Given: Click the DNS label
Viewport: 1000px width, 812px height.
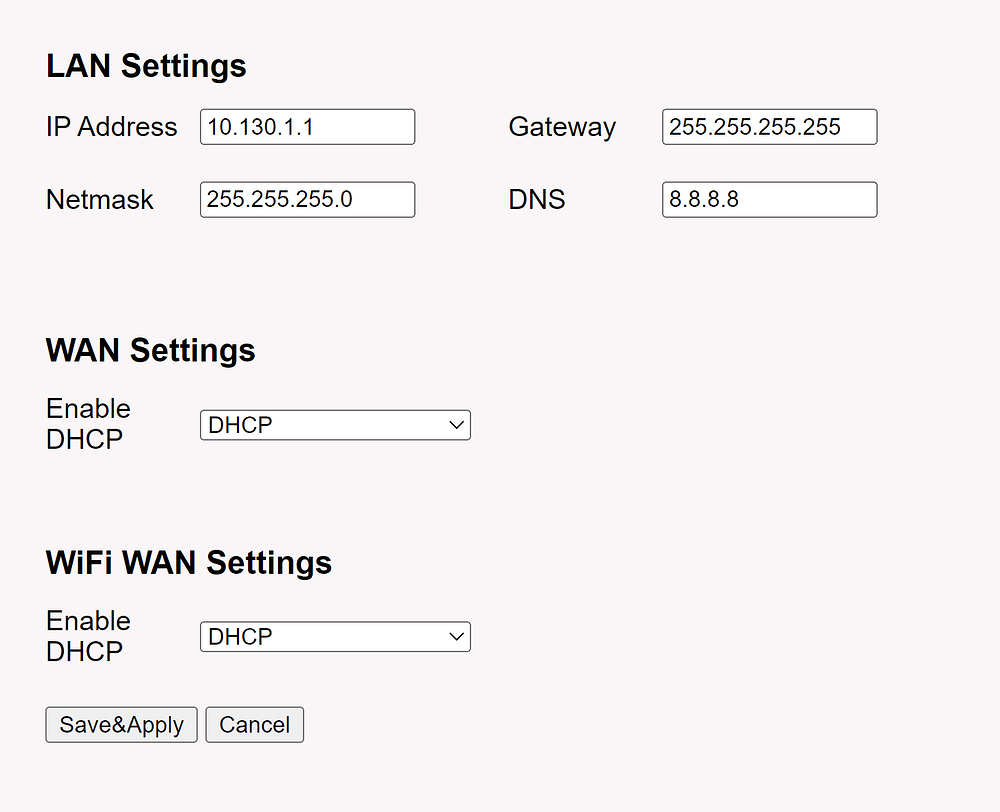Looking at the screenshot, I should pos(537,200).
